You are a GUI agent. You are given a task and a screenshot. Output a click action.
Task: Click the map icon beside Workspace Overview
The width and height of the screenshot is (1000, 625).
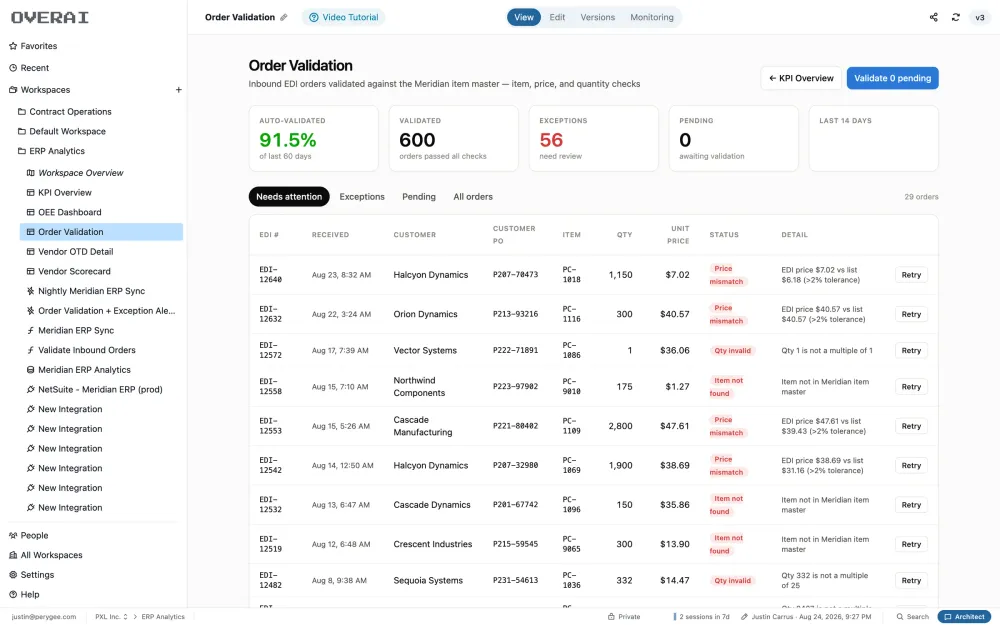point(30,173)
